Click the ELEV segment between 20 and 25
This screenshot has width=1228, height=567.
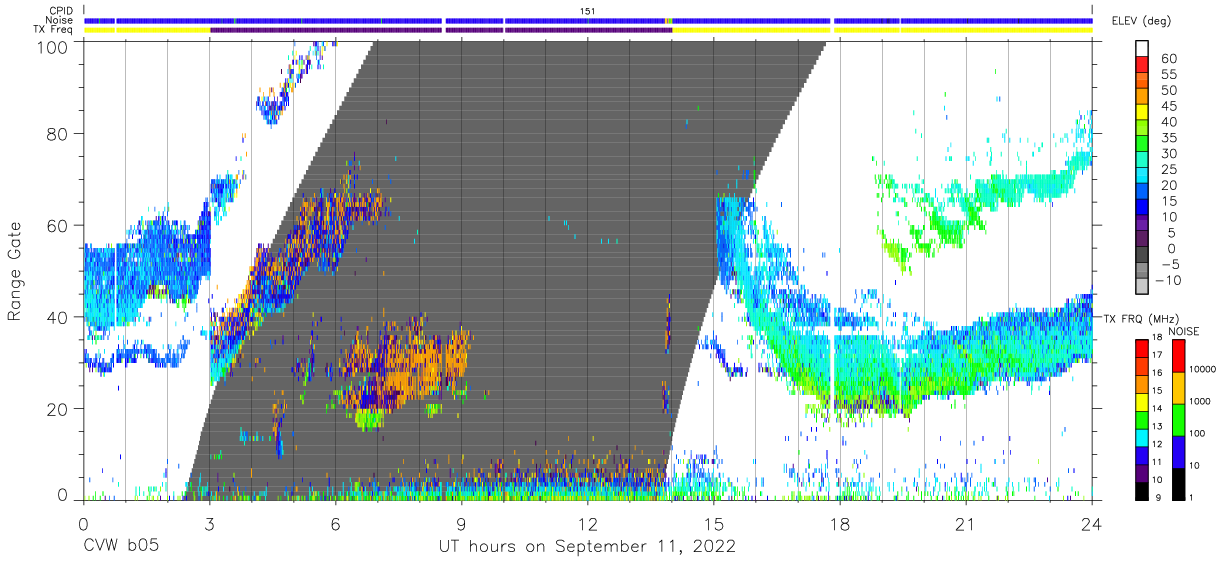click(1141, 177)
